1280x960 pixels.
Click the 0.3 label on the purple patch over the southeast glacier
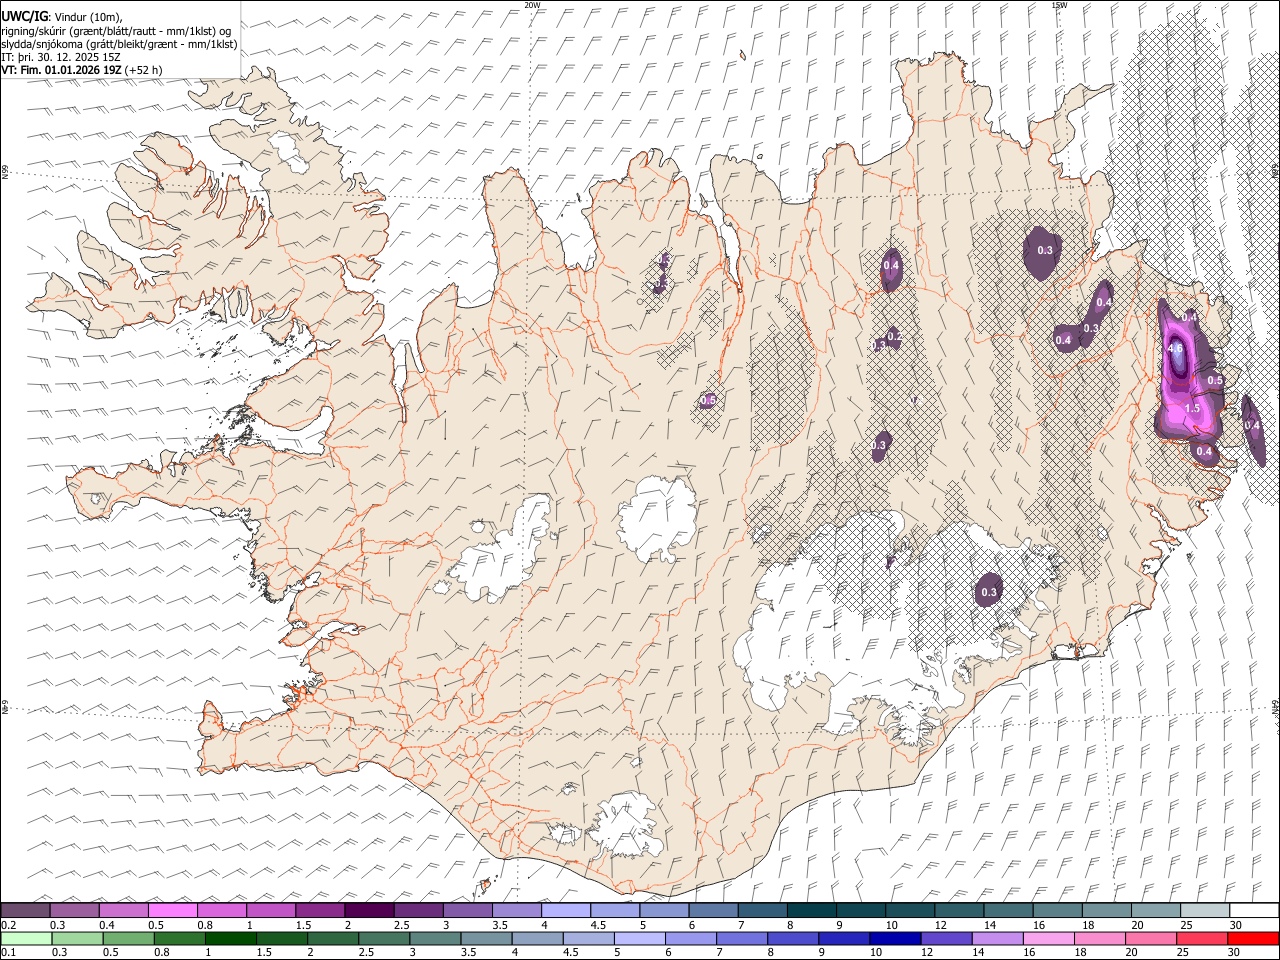tap(989, 592)
